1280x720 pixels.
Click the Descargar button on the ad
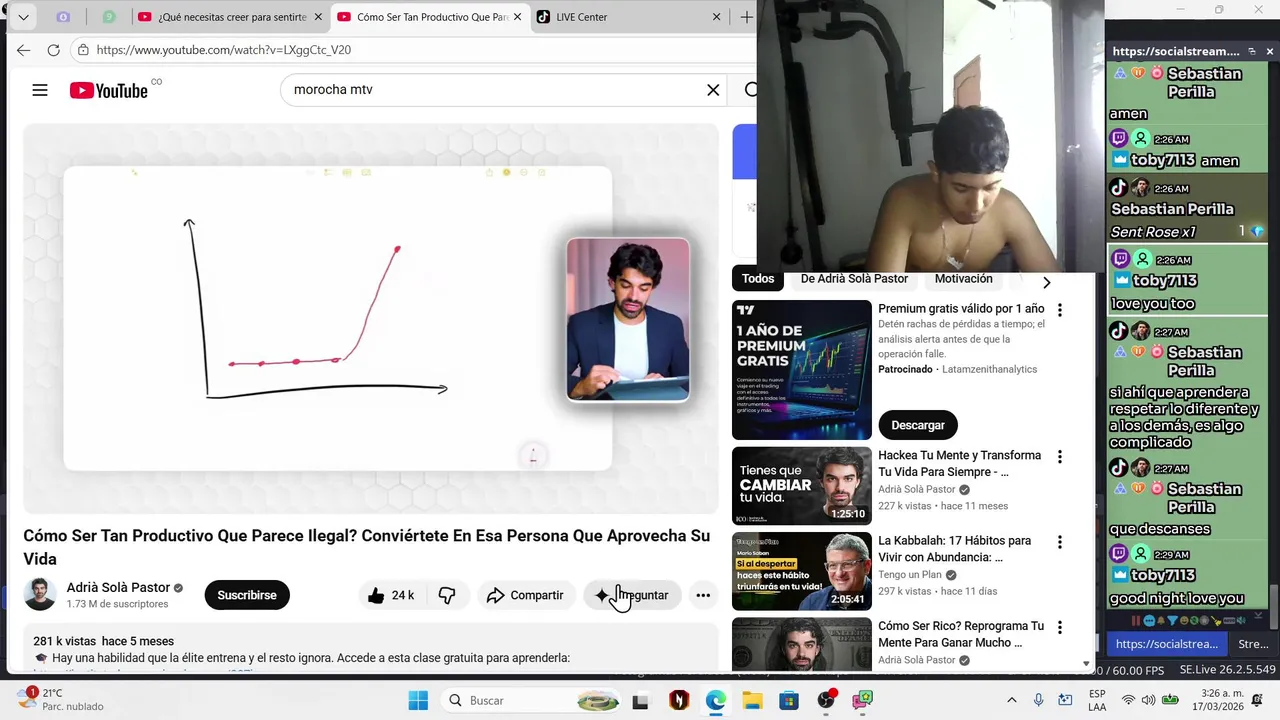(917, 425)
